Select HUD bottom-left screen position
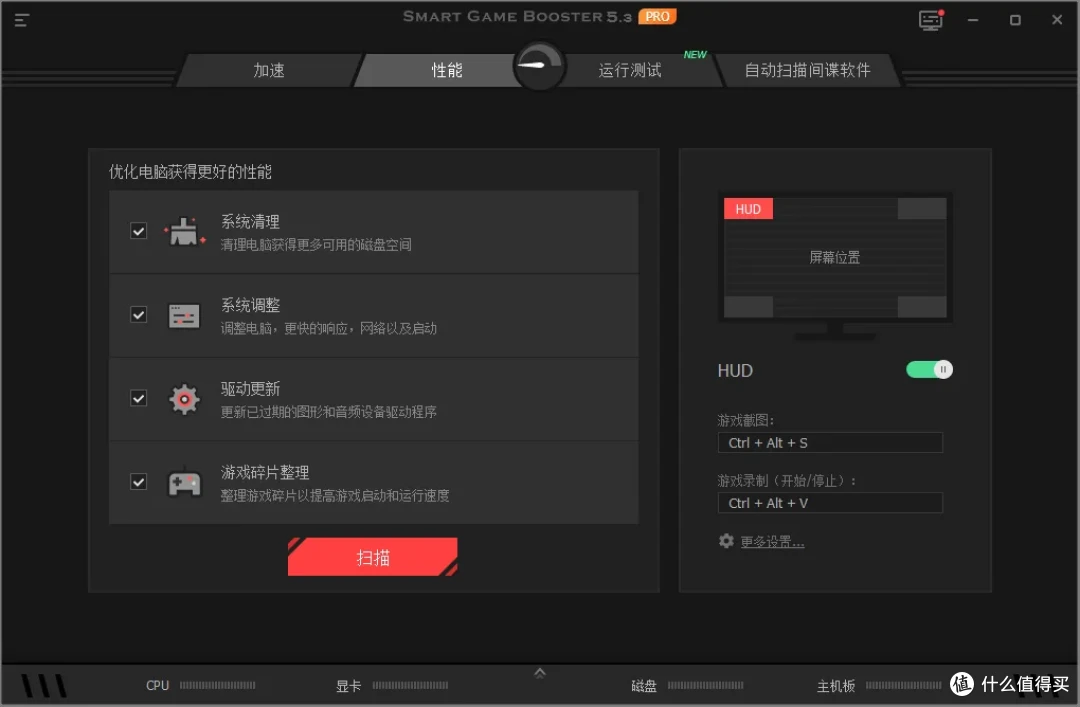Viewport: 1080px width, 707px height. coord(748,307)
